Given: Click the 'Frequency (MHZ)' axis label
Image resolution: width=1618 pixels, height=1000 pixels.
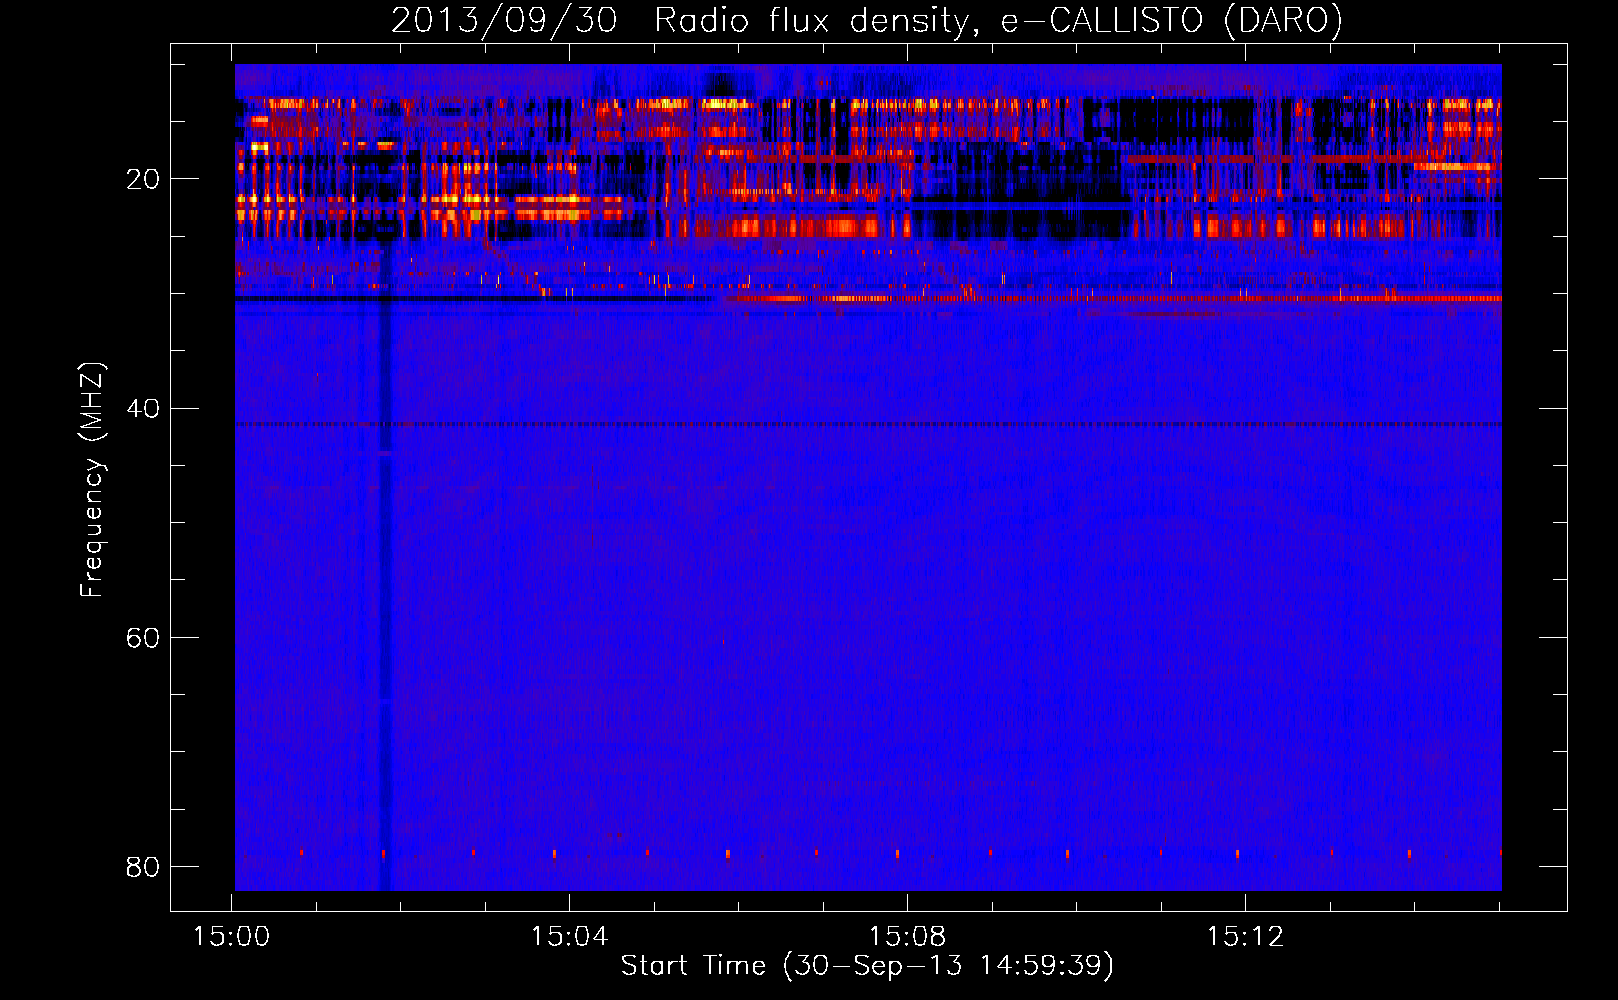Looking at the screenshot, I should (91, 480).
